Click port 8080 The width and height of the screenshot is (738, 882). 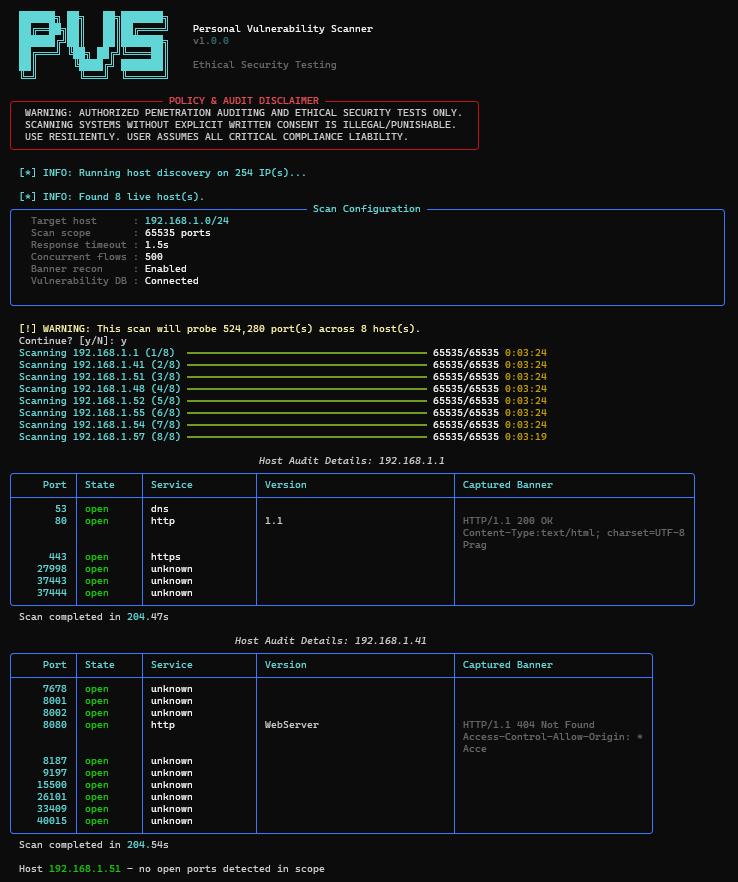point(55,724)
